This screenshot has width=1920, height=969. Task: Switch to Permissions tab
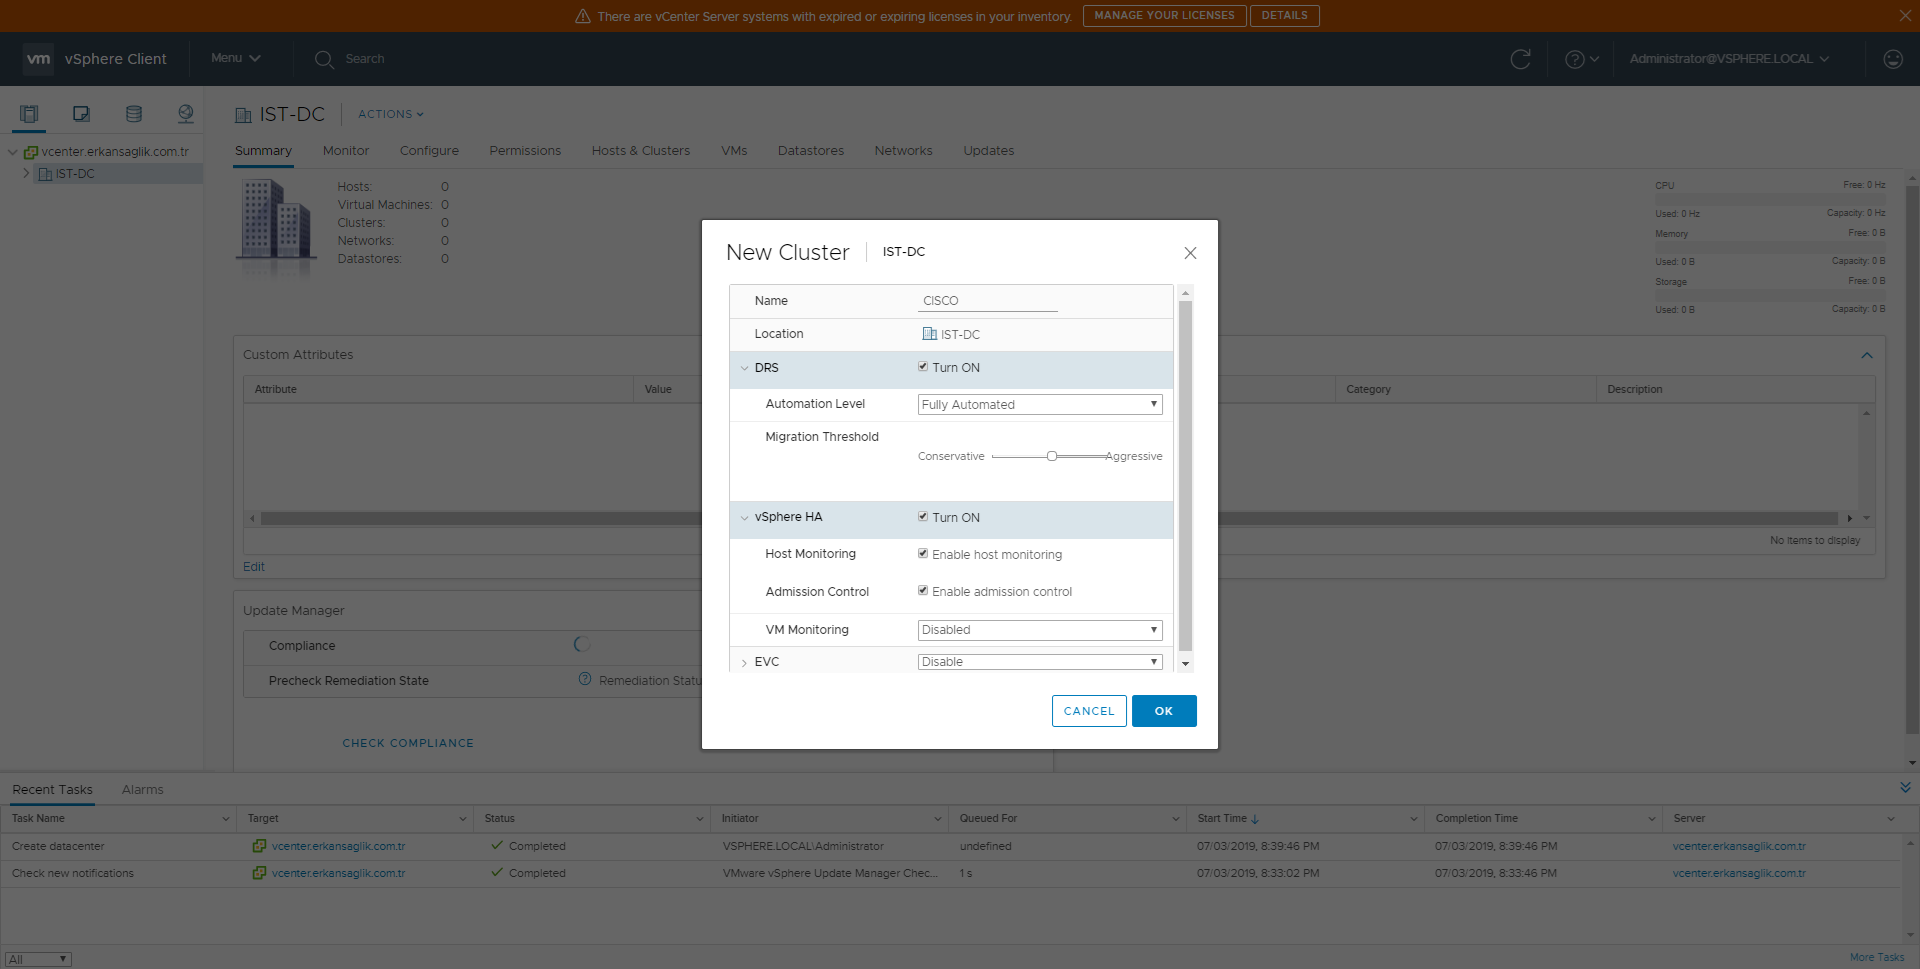click(x=525, y=151)
